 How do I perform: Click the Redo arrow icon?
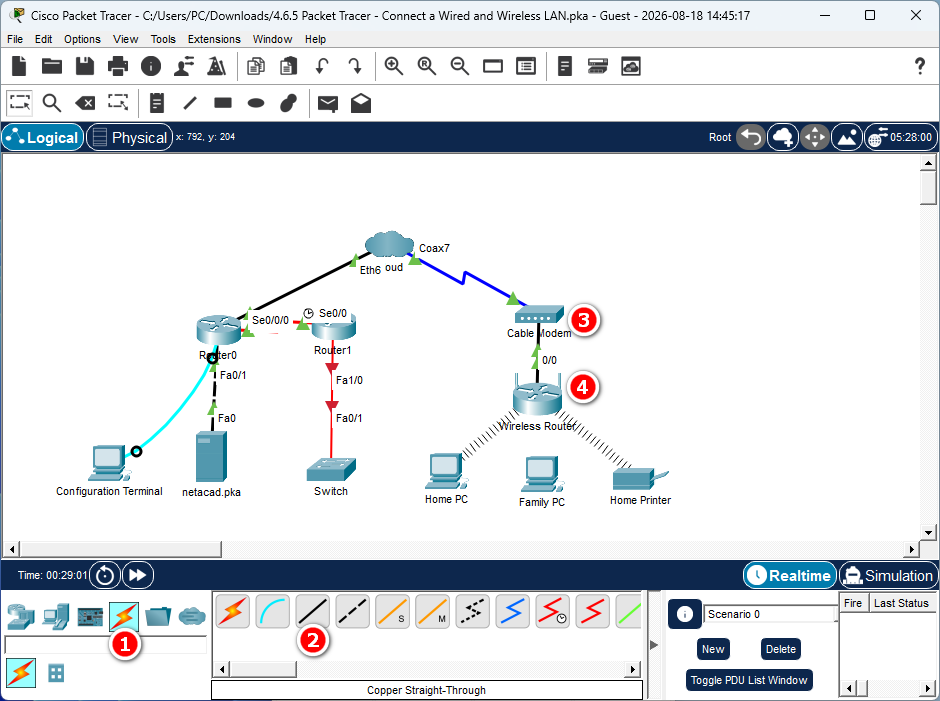point(355,66)
